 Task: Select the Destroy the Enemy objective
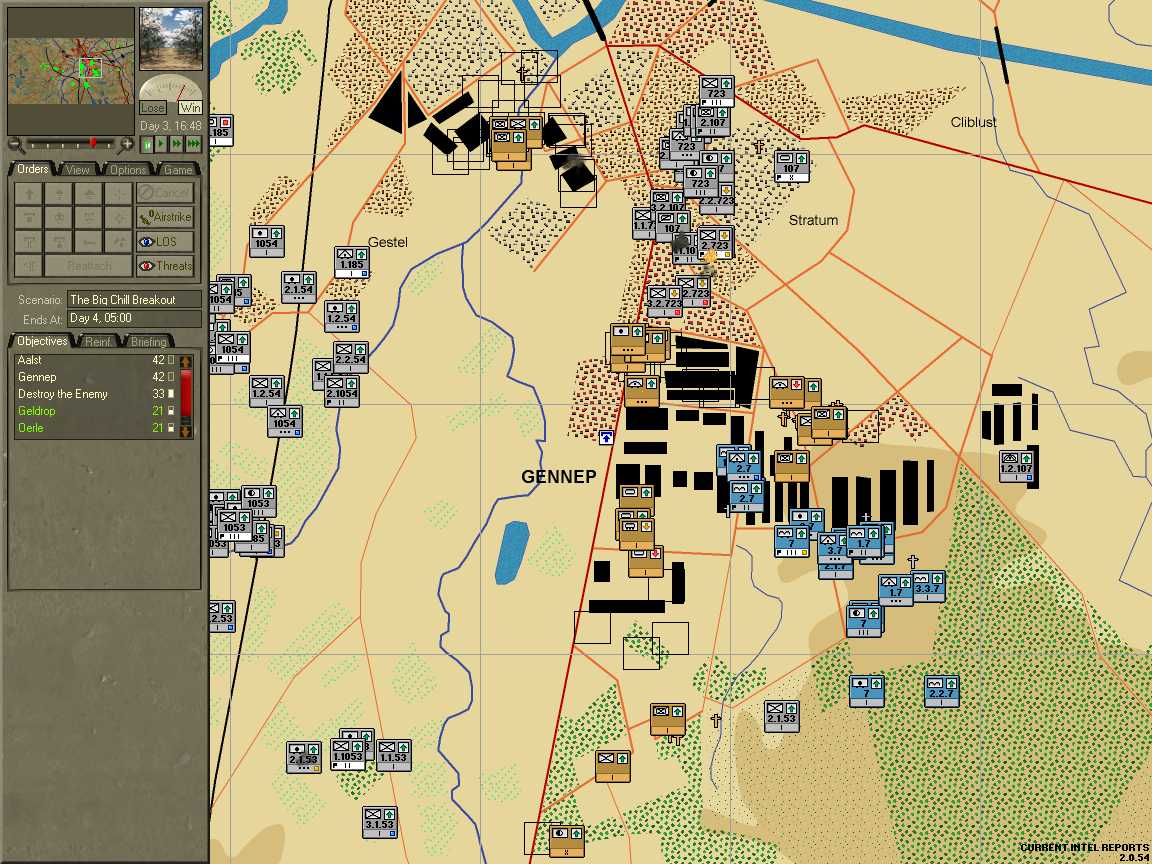pyautogui.click(x=96, y=394)
